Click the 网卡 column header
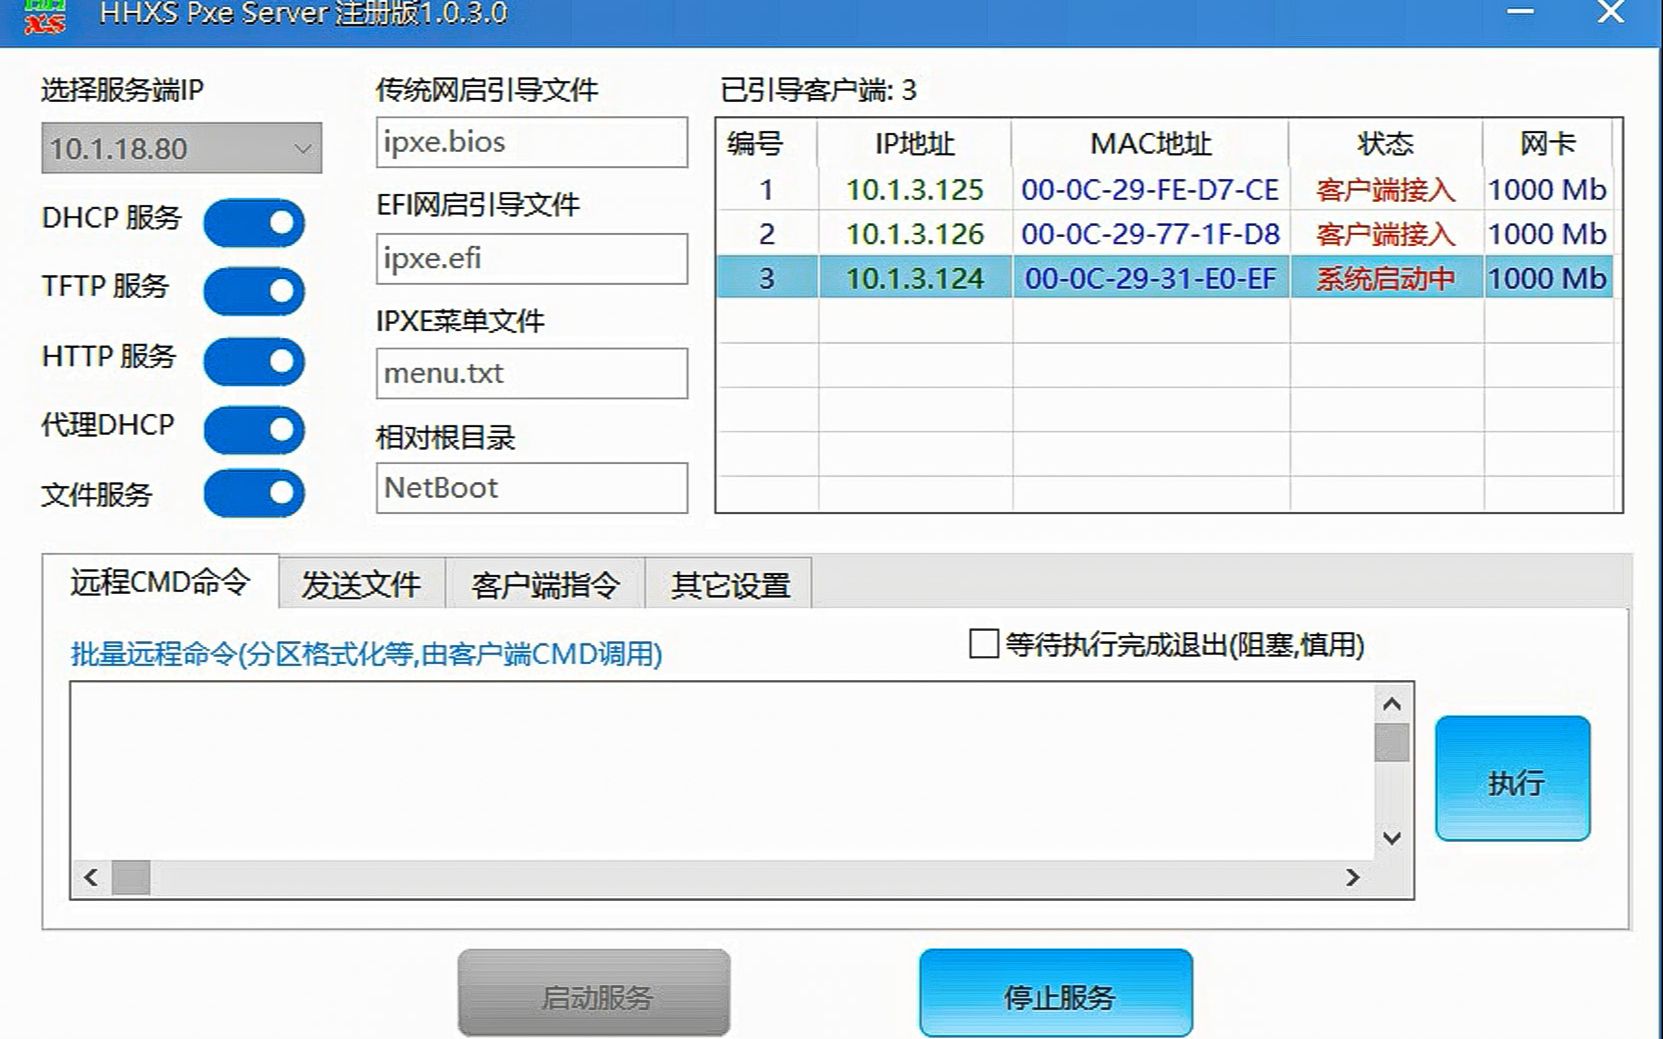Screen dimensions: 1663x1039 1547,143
